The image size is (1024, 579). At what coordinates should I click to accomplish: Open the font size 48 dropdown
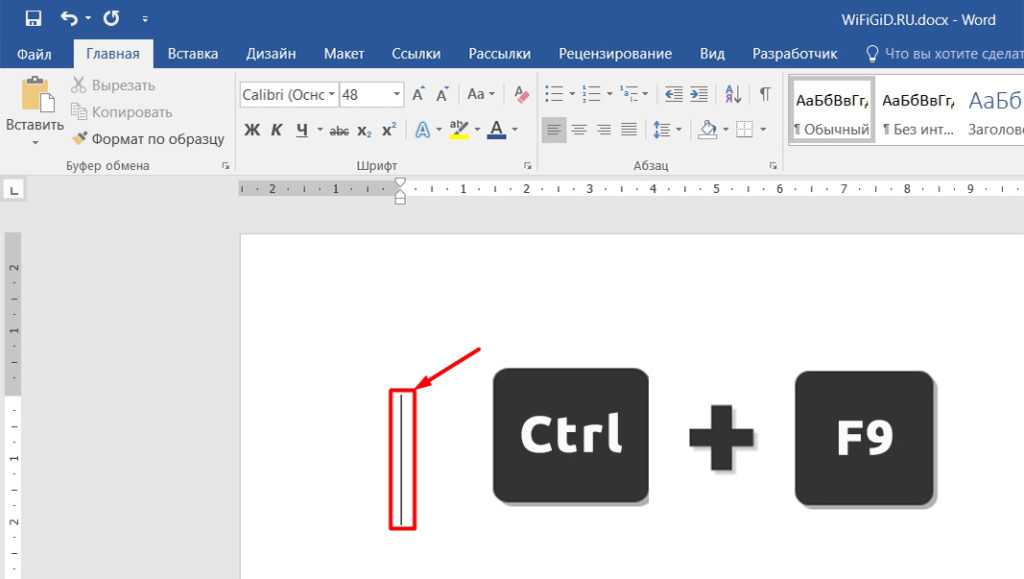point(397,95)
